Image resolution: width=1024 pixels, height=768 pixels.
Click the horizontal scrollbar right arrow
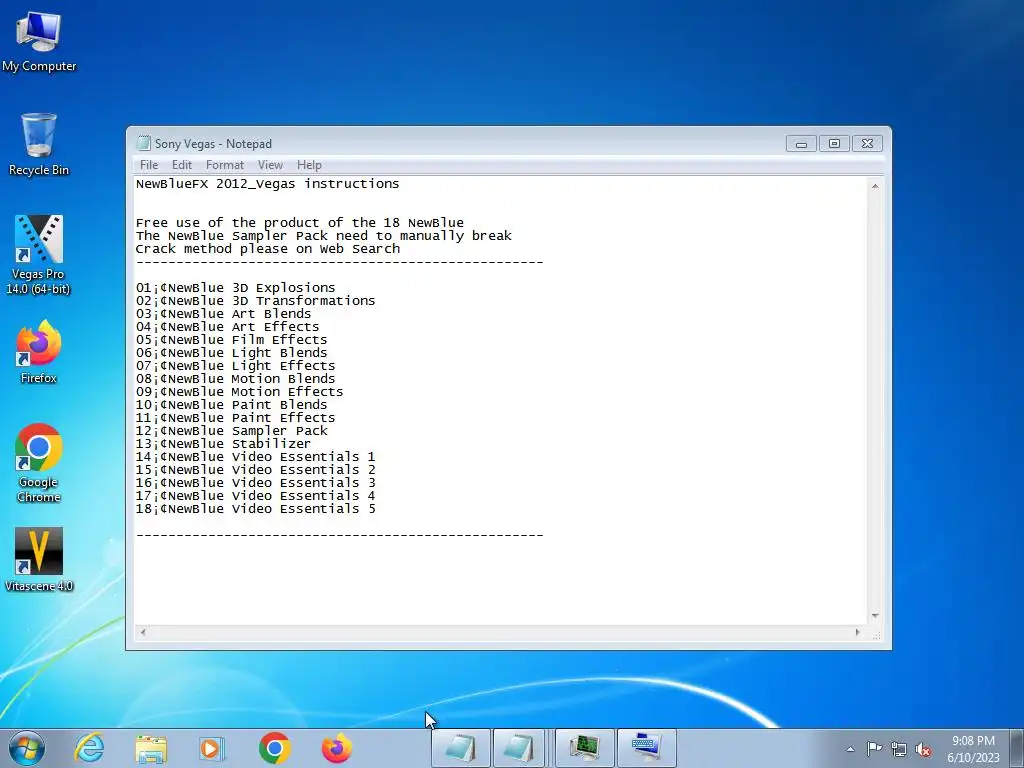point(857,632)
